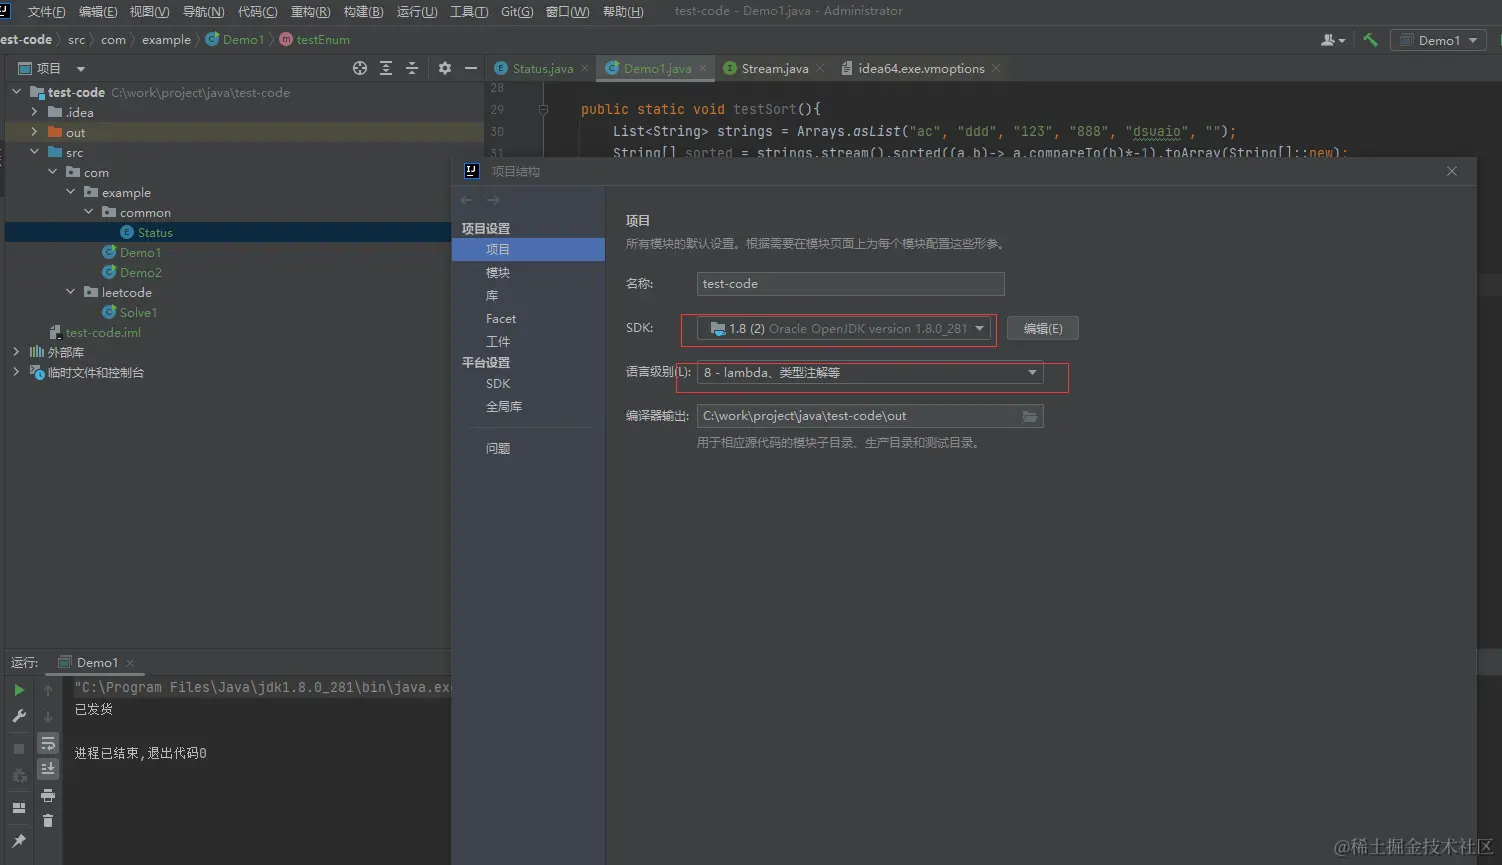Close the Project Structure dialog

(x=1452, y=171)
